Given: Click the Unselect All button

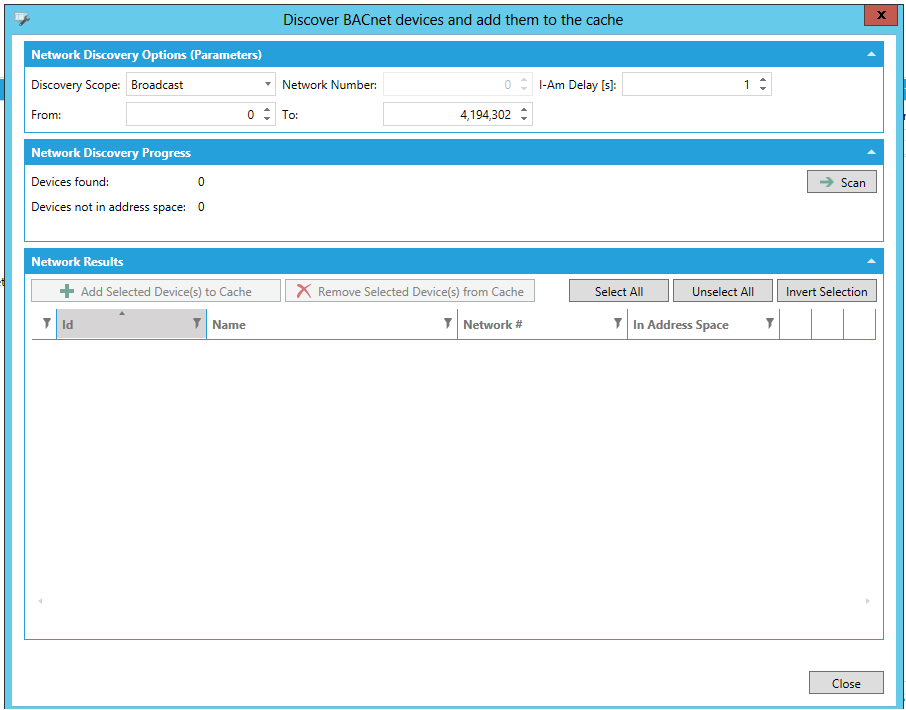Looking at the screenshot, I should [x=722, y=291].
